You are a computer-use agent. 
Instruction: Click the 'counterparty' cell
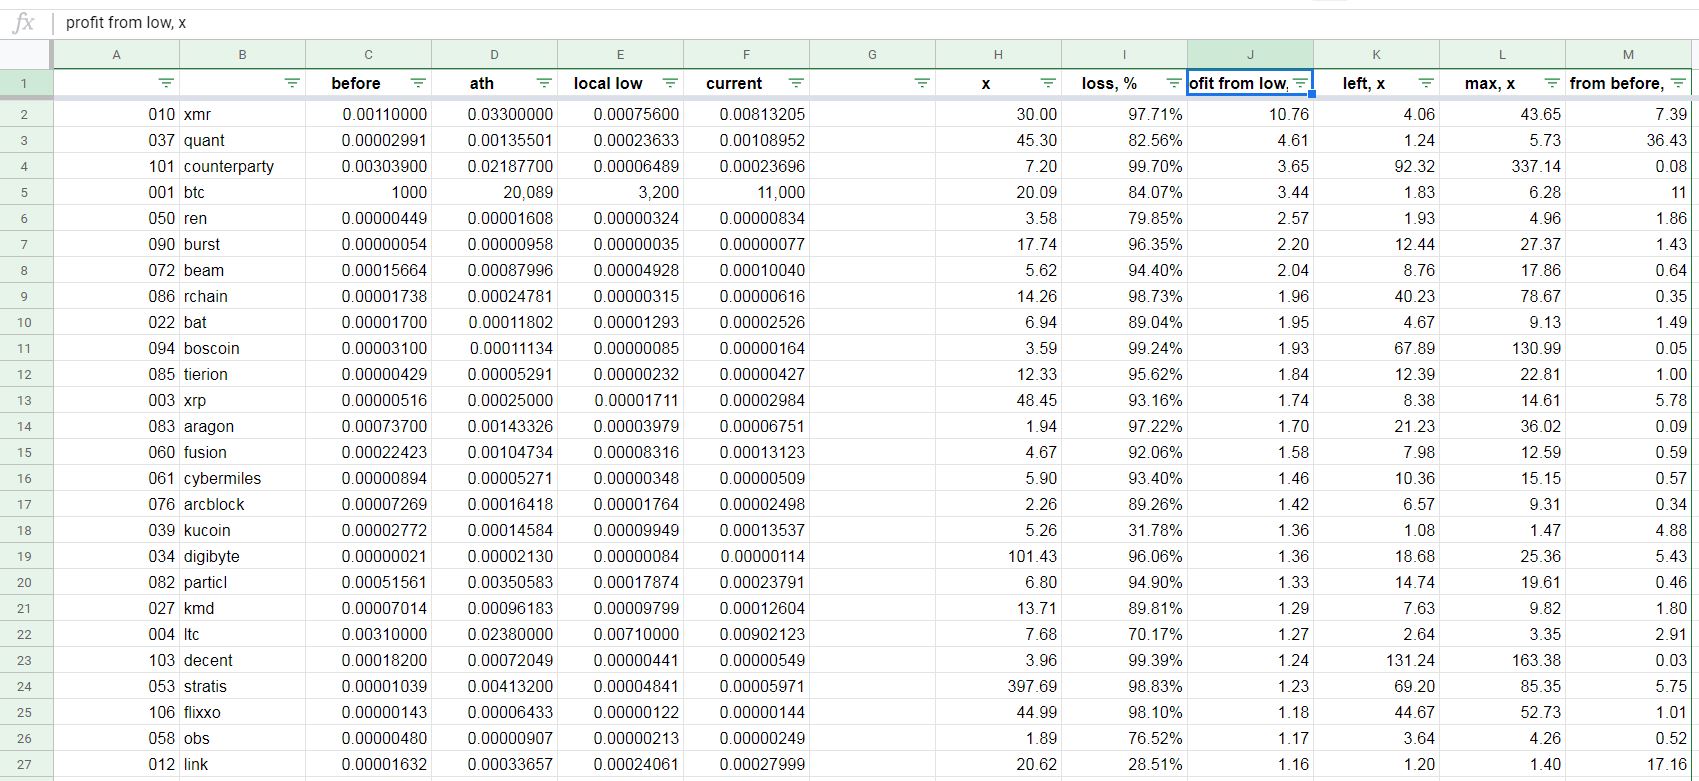coord(242,166)
